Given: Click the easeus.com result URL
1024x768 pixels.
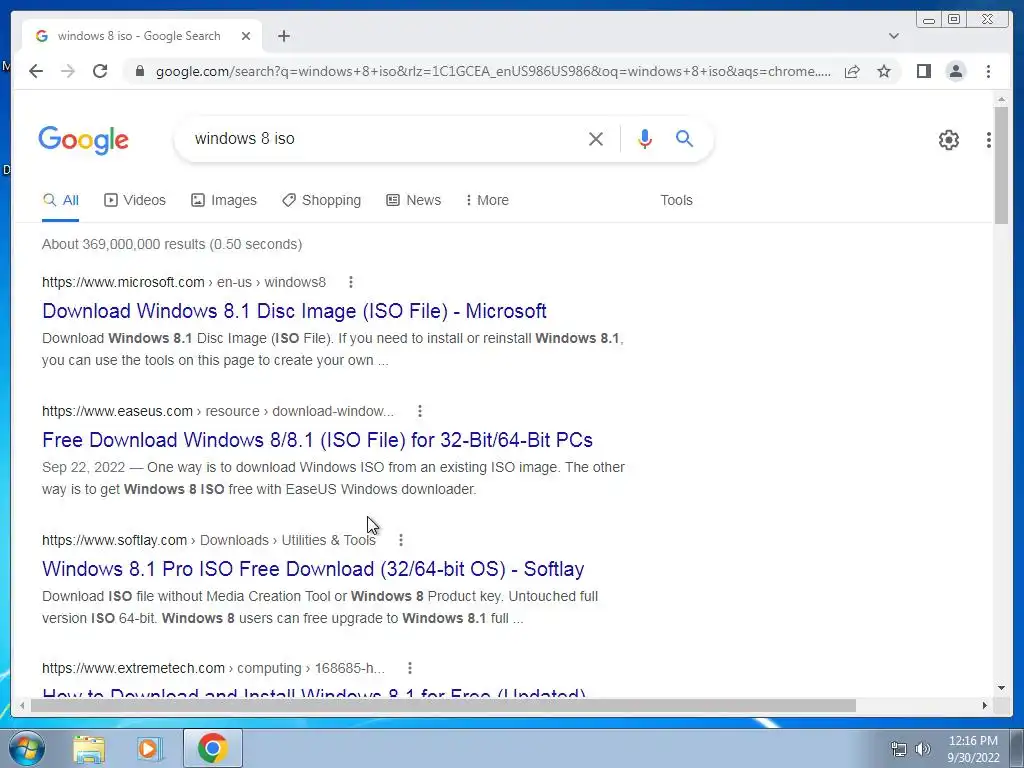Looking at the screenshot, I should tap(218, 411).
